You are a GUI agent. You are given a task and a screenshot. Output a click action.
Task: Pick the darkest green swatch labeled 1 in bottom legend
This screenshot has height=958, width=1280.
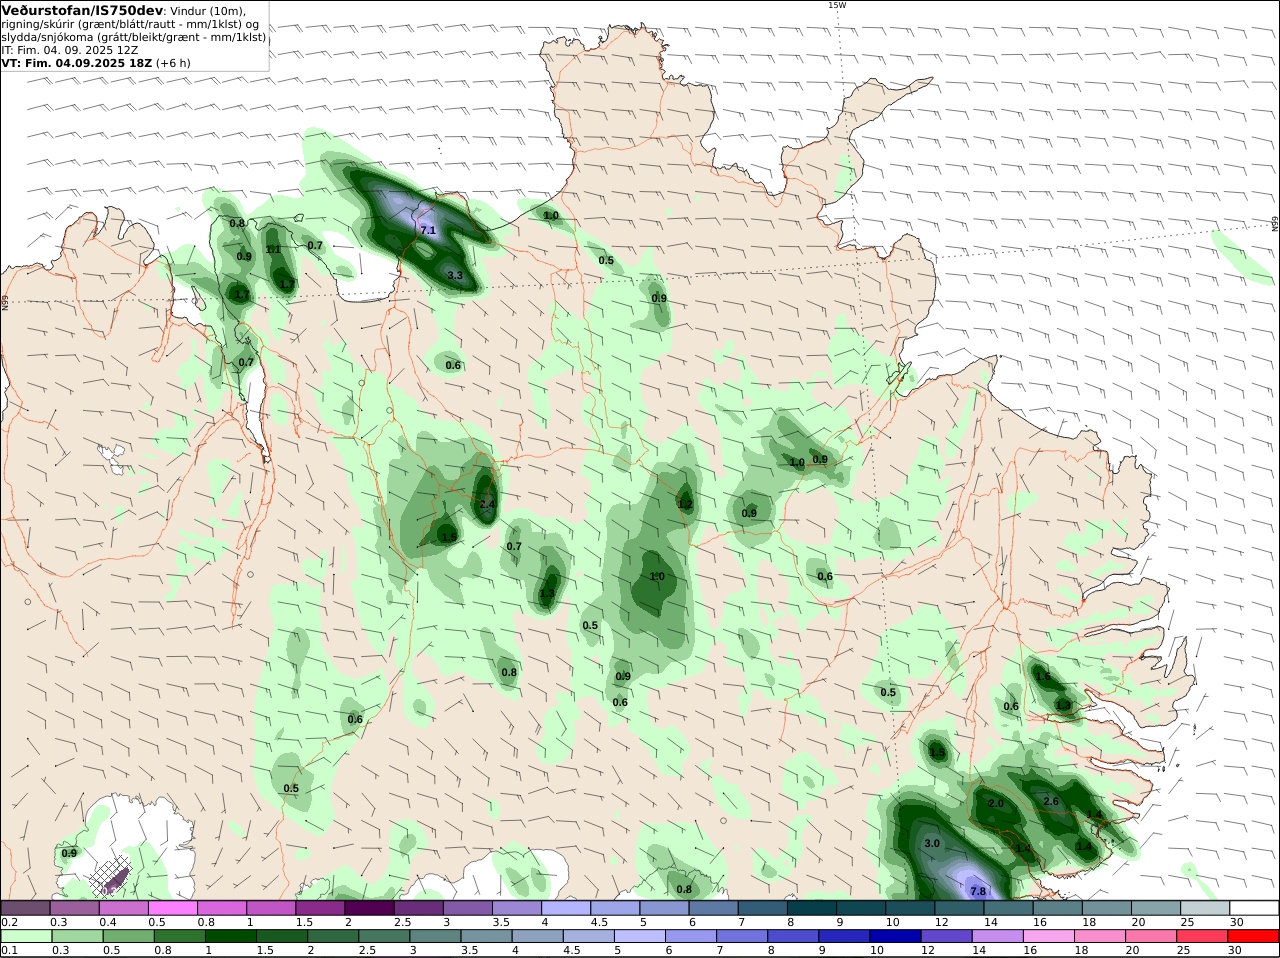tap(230, 937)
